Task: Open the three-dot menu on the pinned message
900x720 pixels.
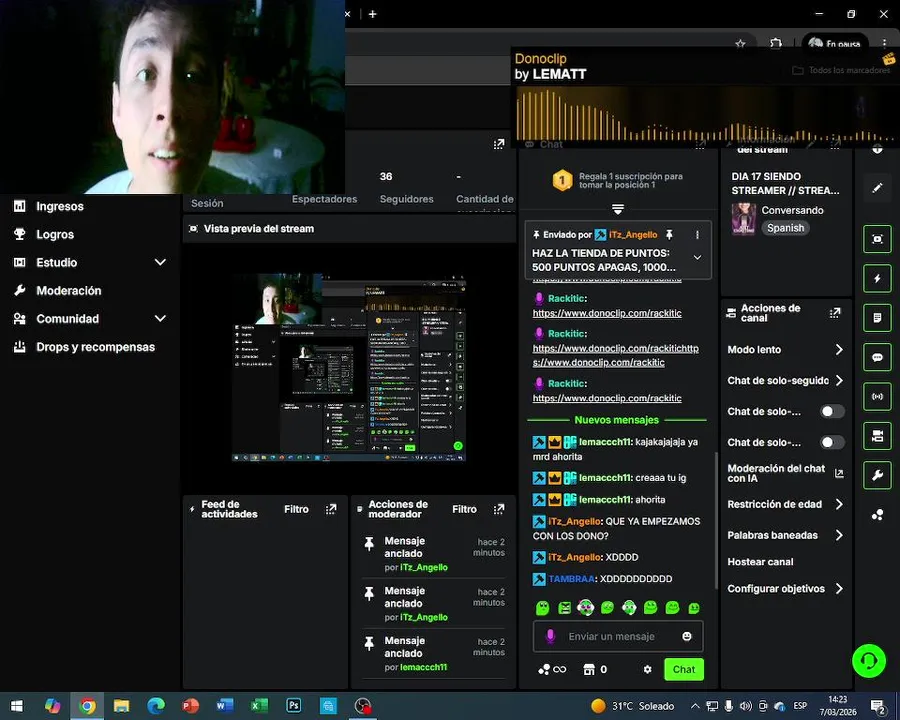Action: pos(697,235)
